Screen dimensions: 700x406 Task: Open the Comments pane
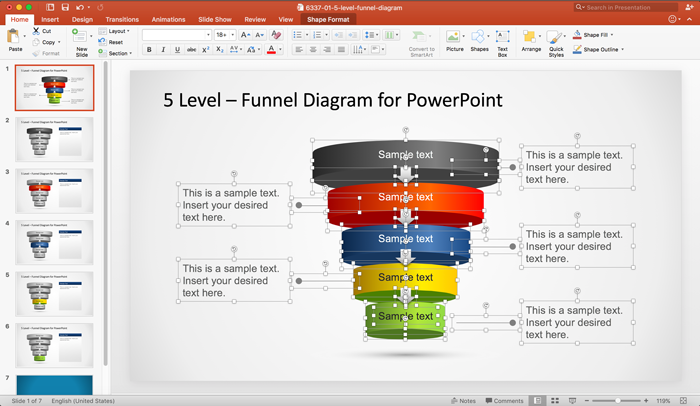point(504,401)
